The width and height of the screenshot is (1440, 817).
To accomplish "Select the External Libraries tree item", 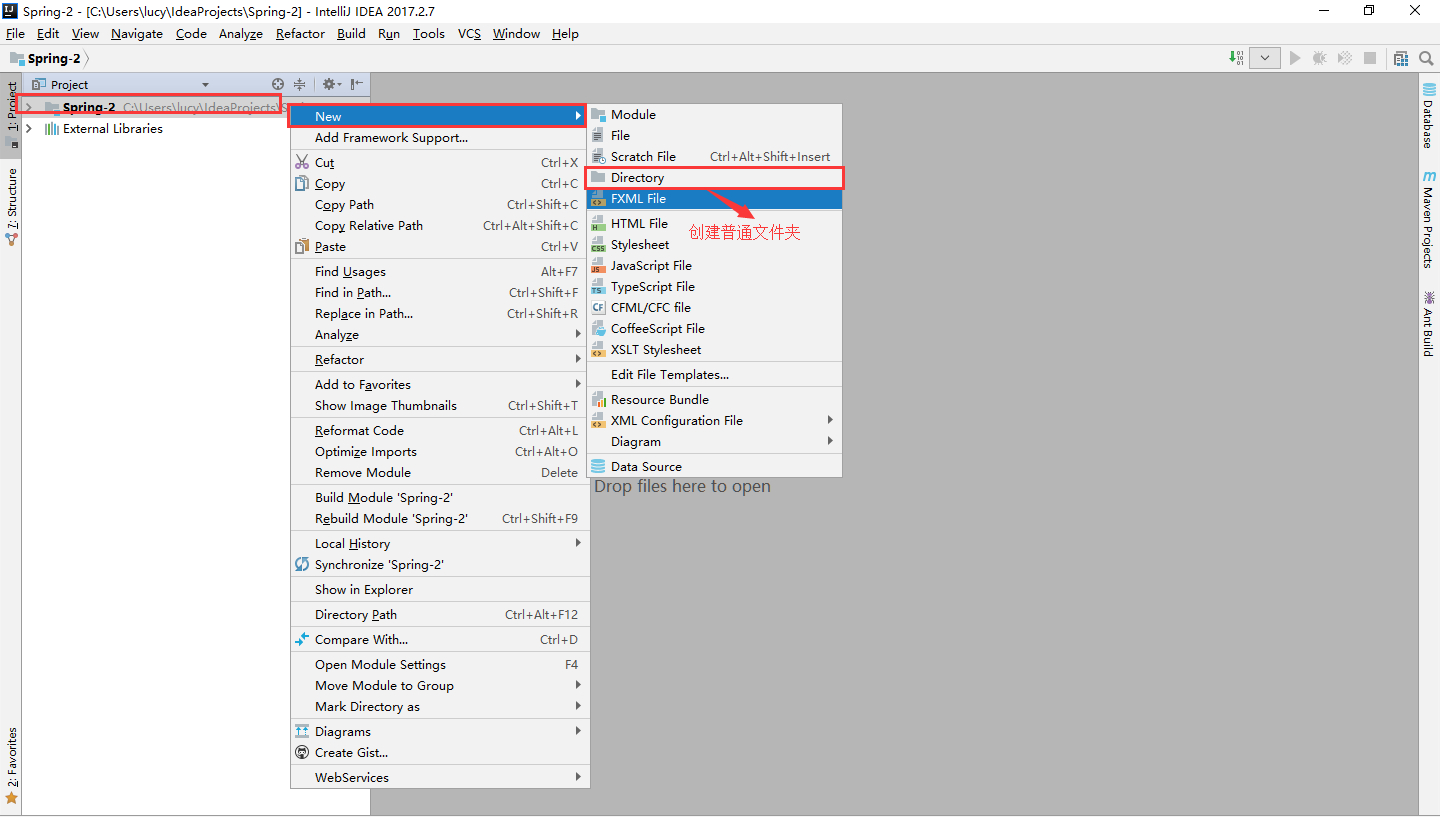I will [112, 128].
